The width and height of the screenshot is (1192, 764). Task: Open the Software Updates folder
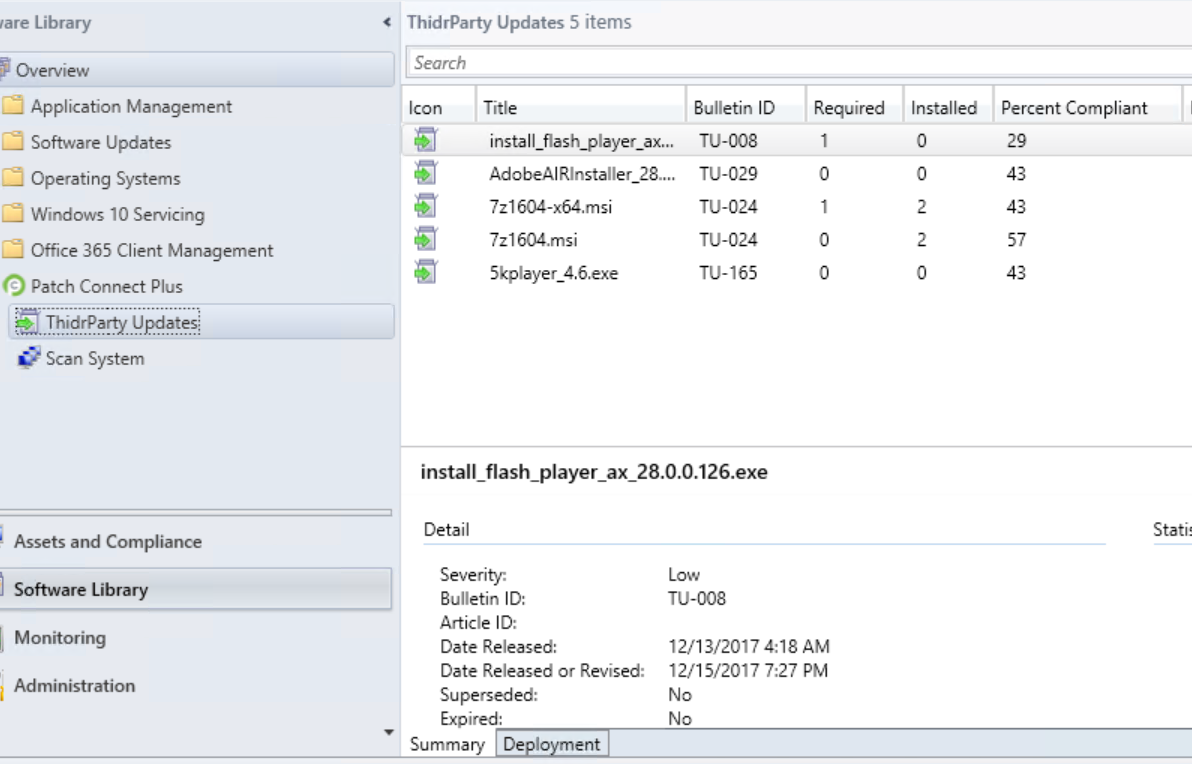pyautogui.click(x=100, y=142)
